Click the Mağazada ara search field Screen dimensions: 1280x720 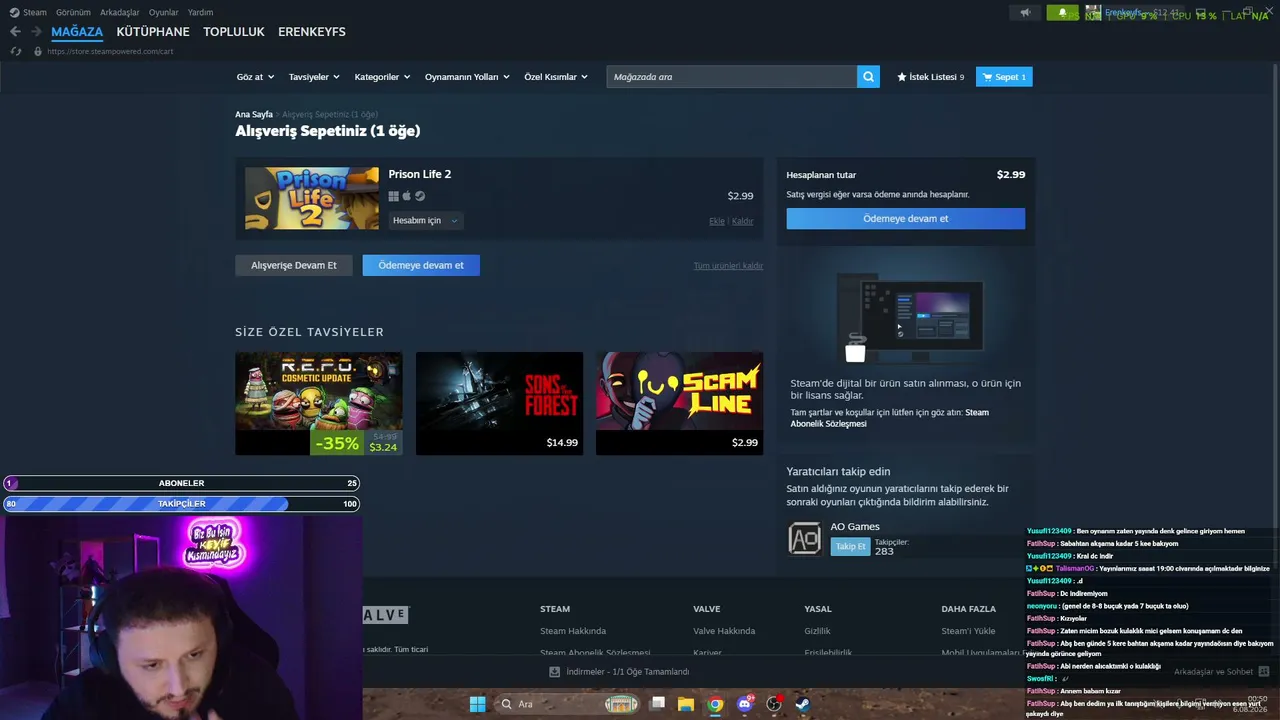point(732,77)
